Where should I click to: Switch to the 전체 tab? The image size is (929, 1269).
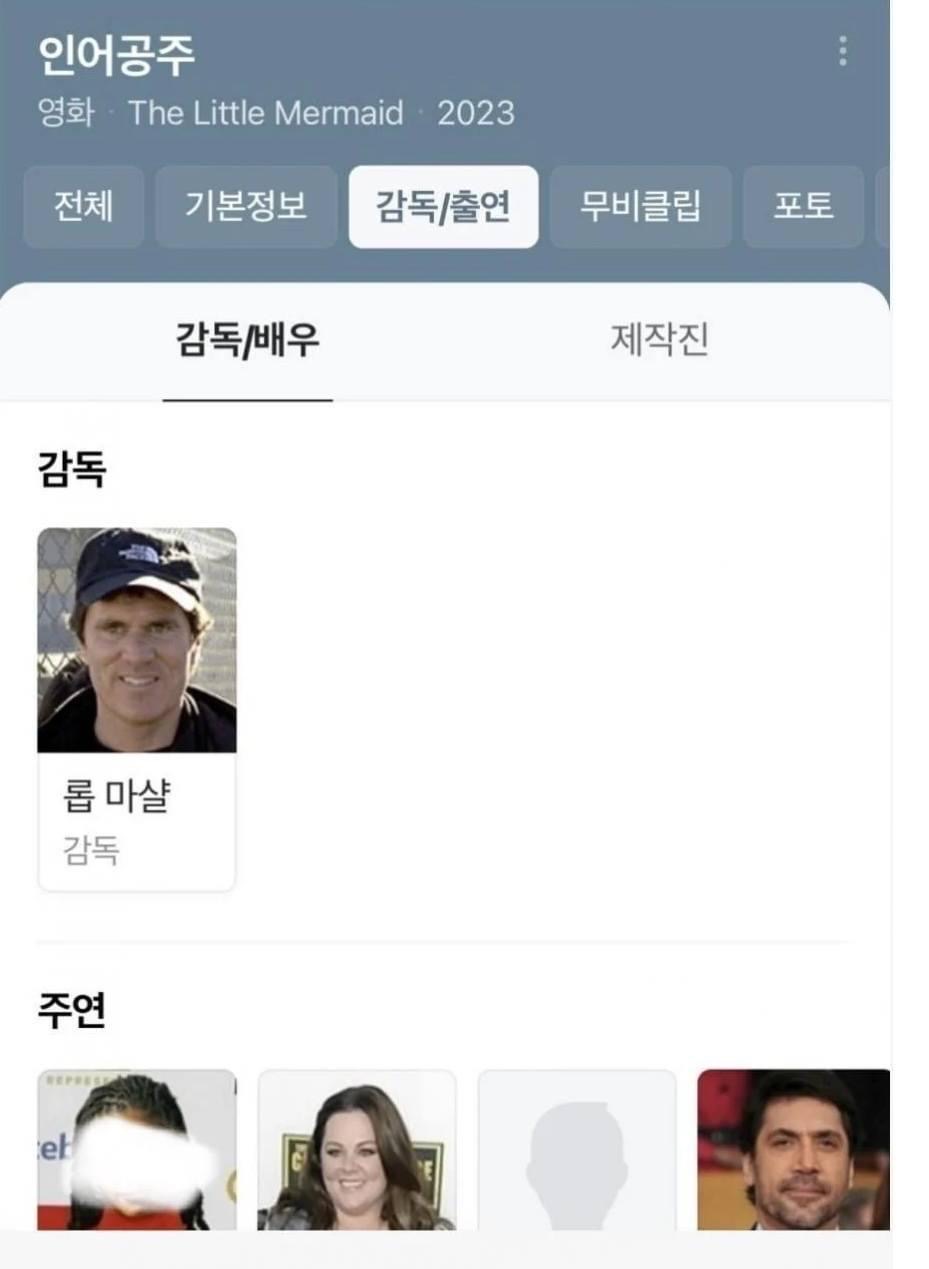tap(83, 207)
